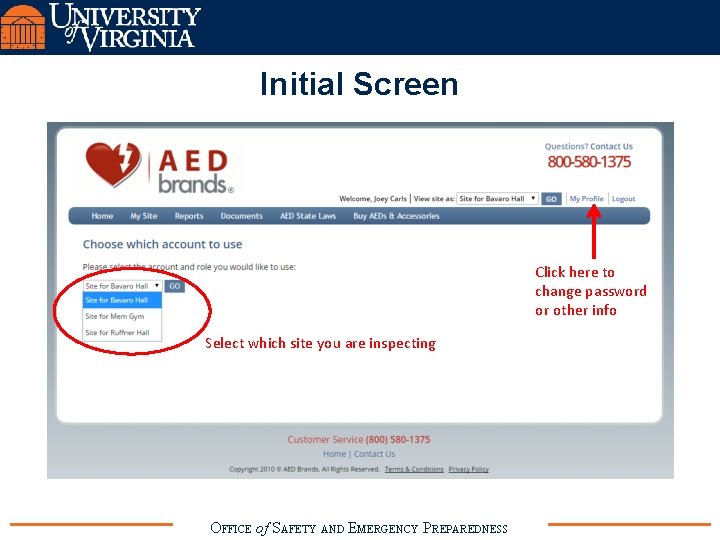This screenshot has height=540, width=720.
Task: Click GO beside the account dropdown
Action: [174, 286]
